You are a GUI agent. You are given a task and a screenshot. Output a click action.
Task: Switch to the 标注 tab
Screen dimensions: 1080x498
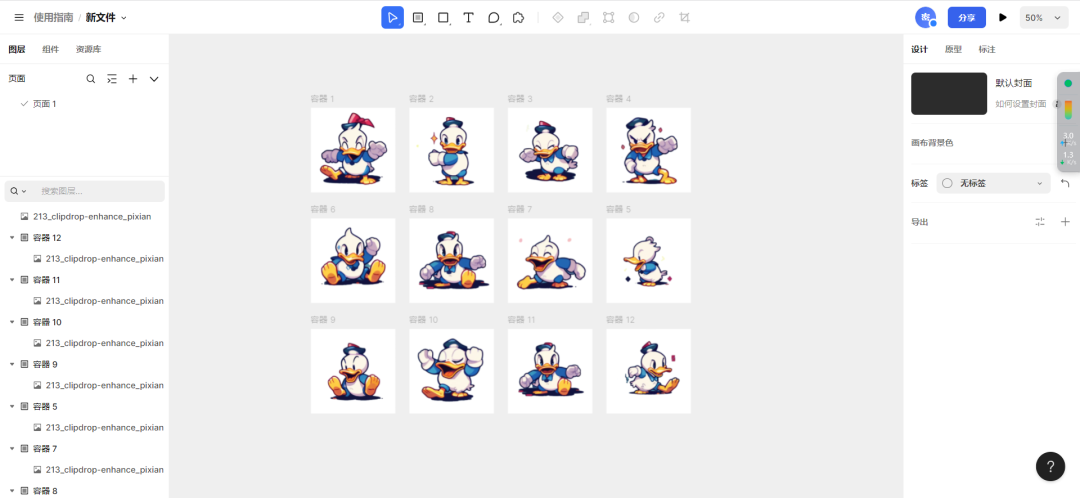(987, 49)
